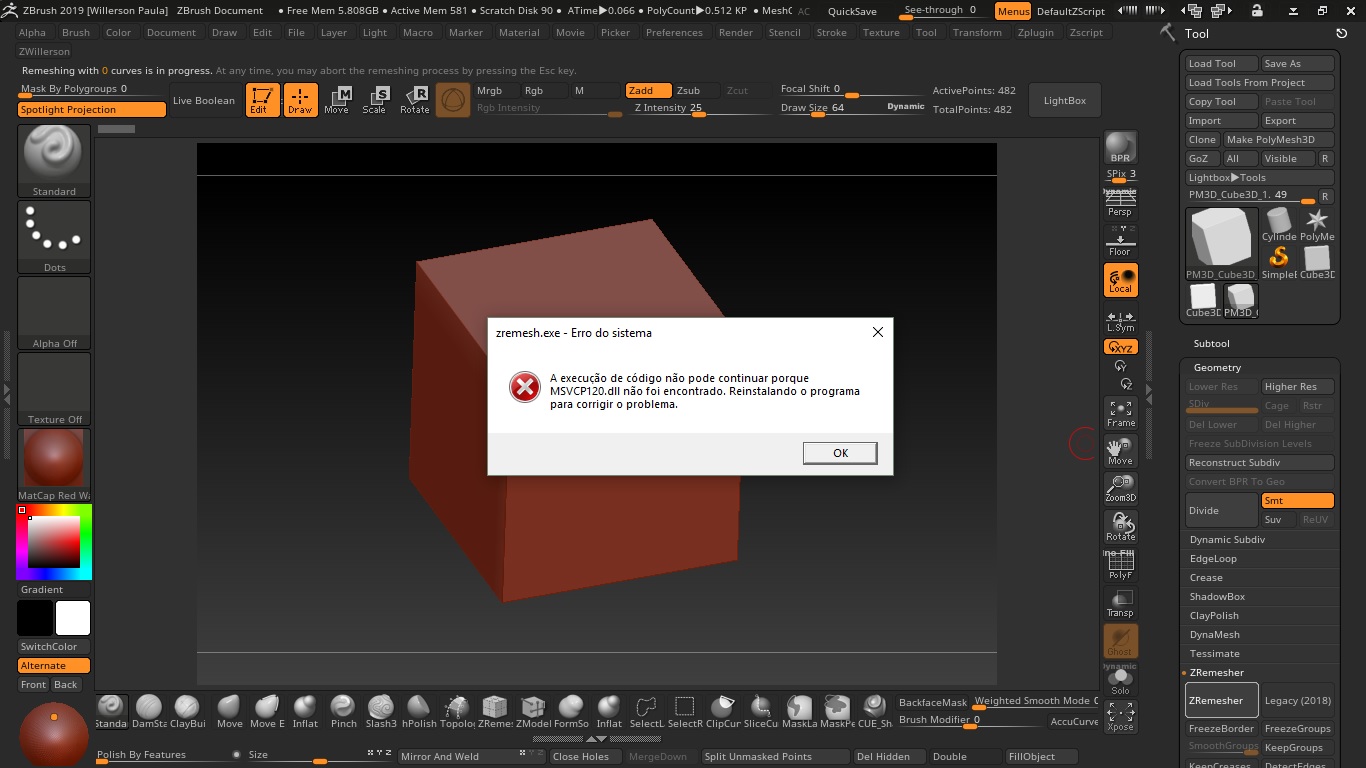Expand the Subtool section
Screen dimensions: 1366x768
[1211, 343]
